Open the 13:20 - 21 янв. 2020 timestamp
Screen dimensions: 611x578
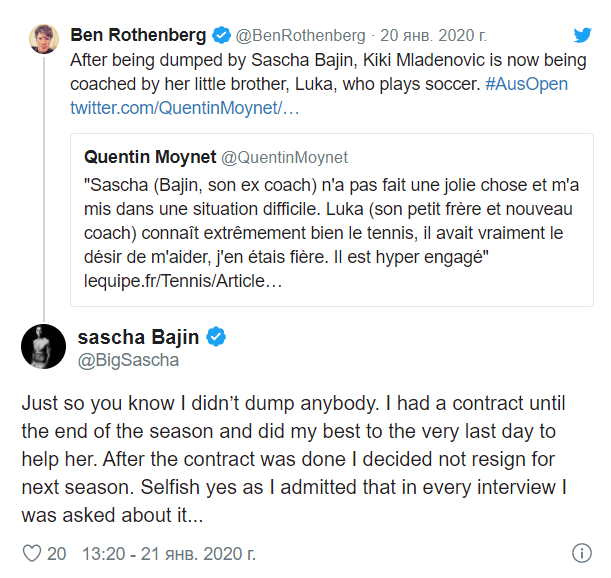tap(168, 553)
